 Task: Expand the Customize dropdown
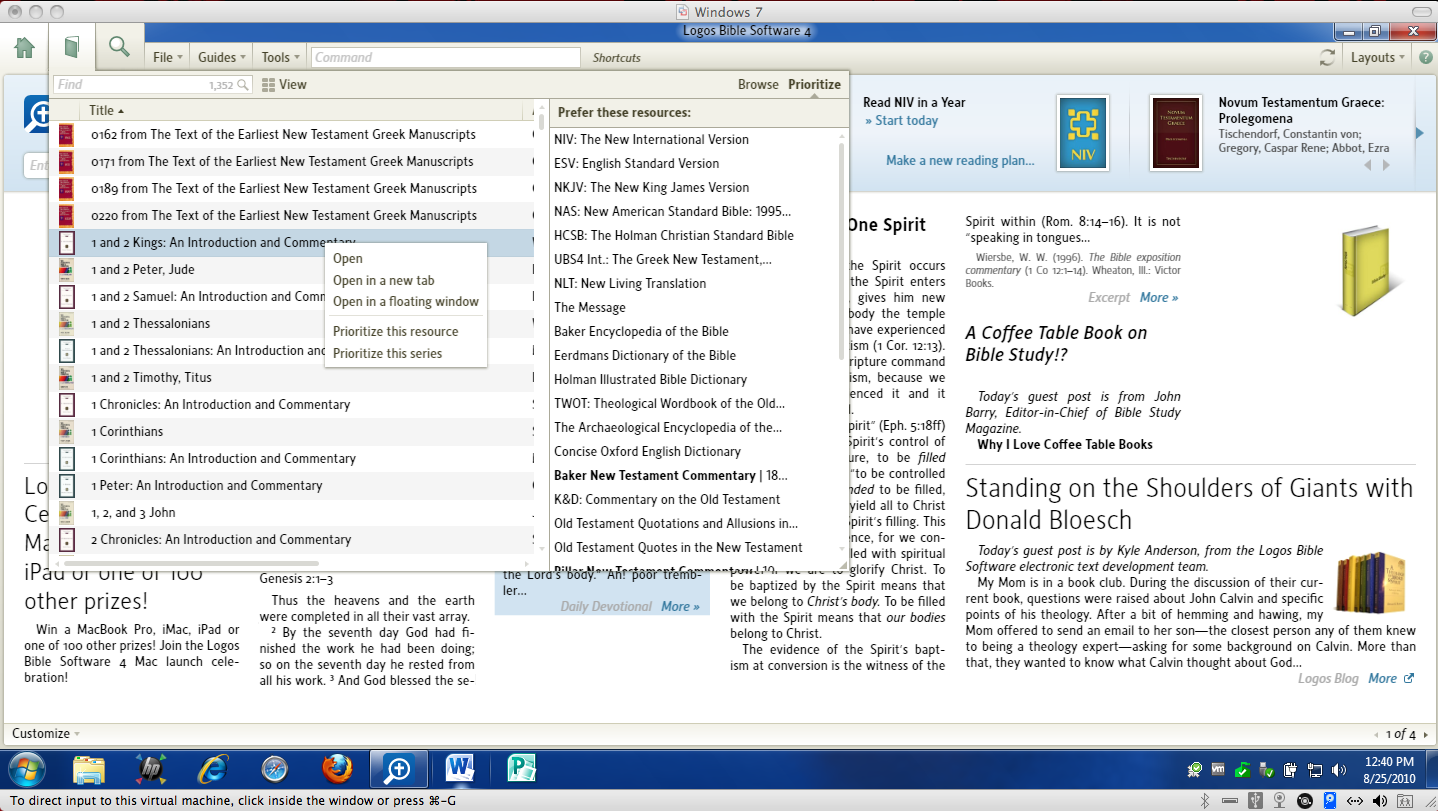46,734
